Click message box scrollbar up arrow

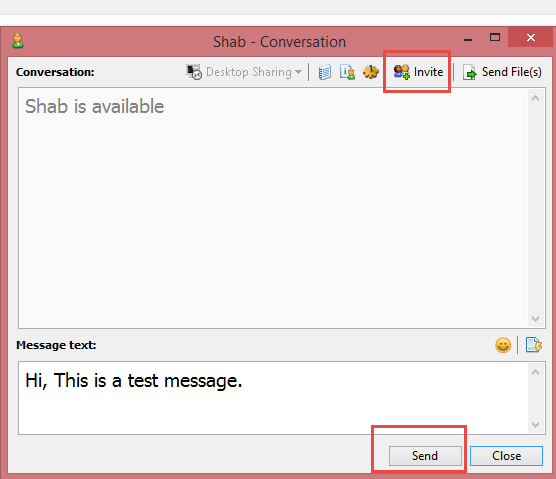click(x=535, y=372)
